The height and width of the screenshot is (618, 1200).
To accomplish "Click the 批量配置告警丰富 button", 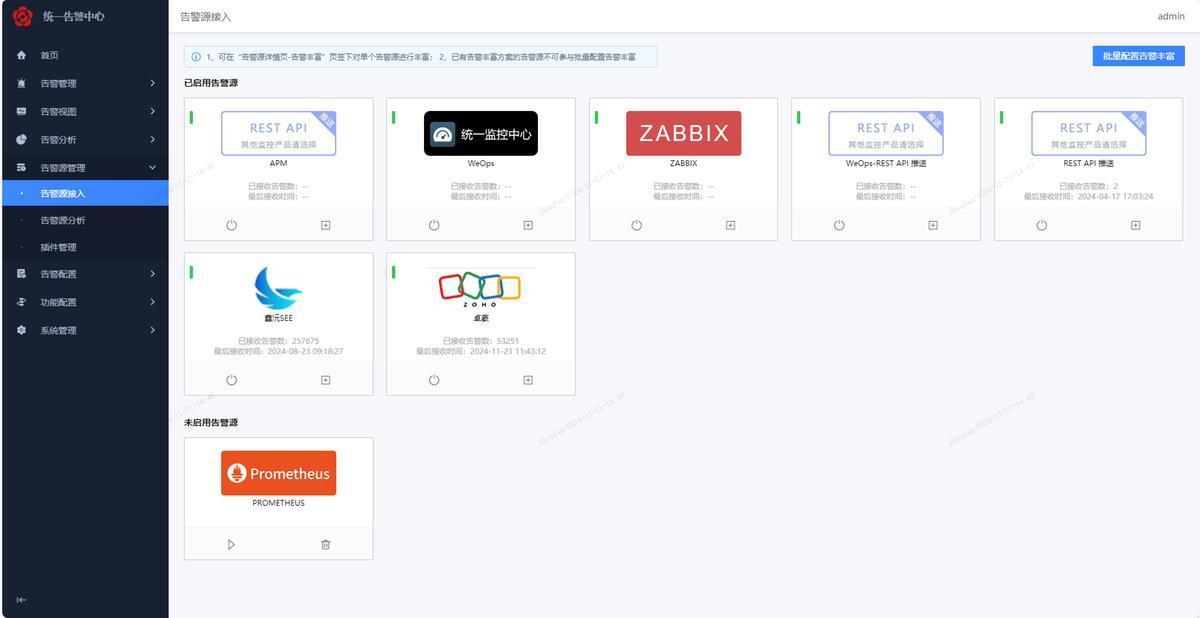I will [x=1138, y=56].
